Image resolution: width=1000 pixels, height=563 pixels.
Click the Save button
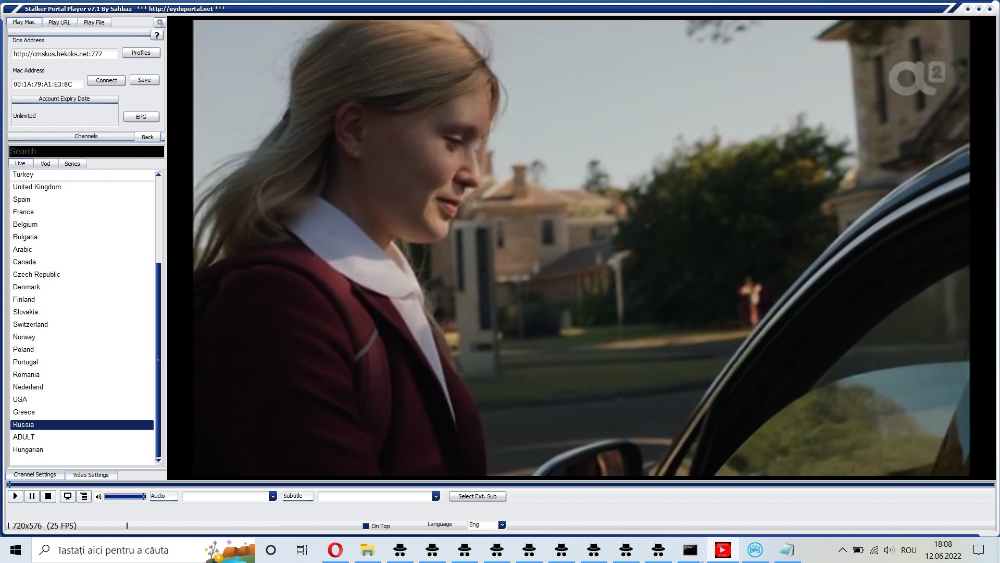[x=144, y=80]
